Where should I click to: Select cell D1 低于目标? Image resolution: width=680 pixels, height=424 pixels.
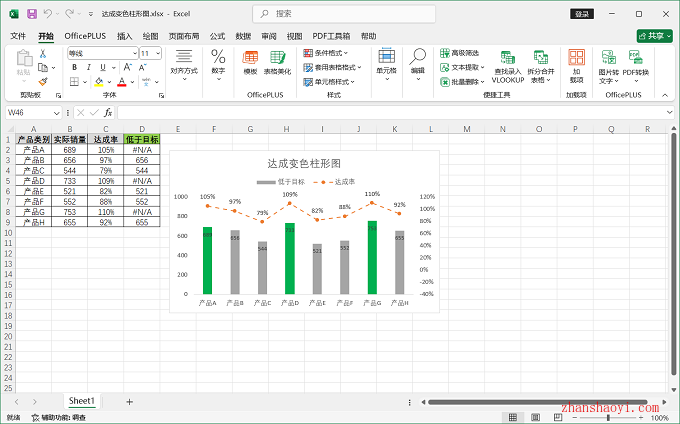click(142, 140)
